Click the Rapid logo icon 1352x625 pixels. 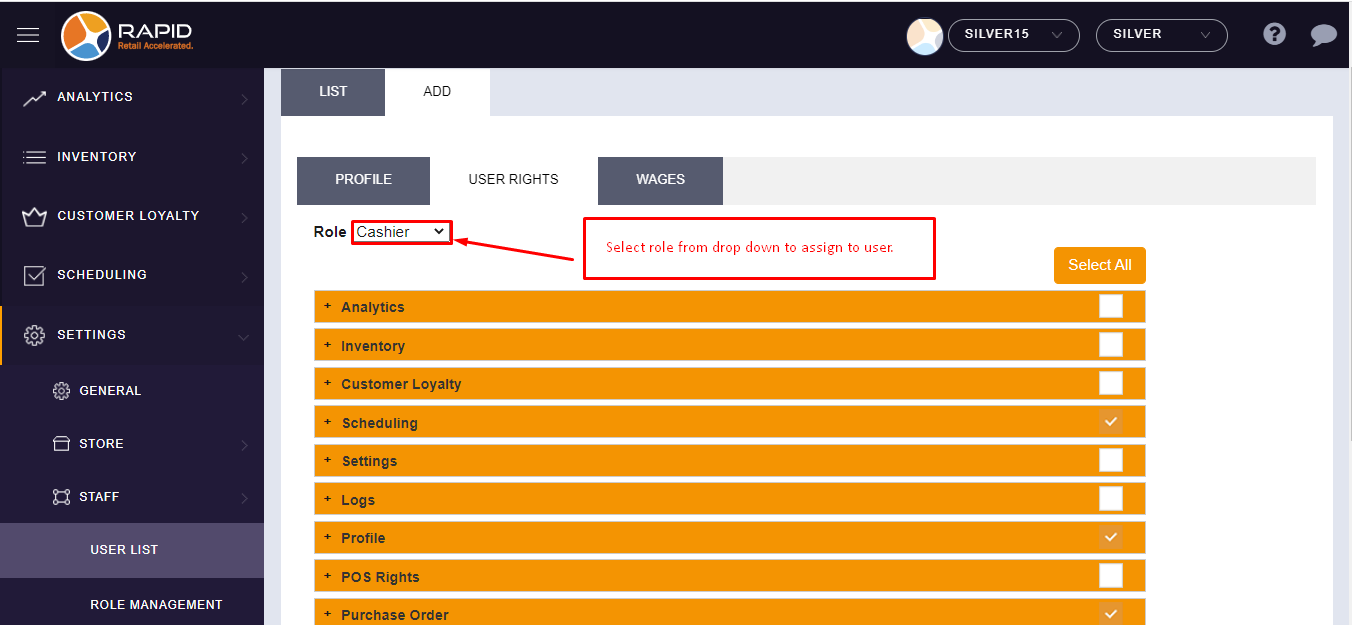86,36
